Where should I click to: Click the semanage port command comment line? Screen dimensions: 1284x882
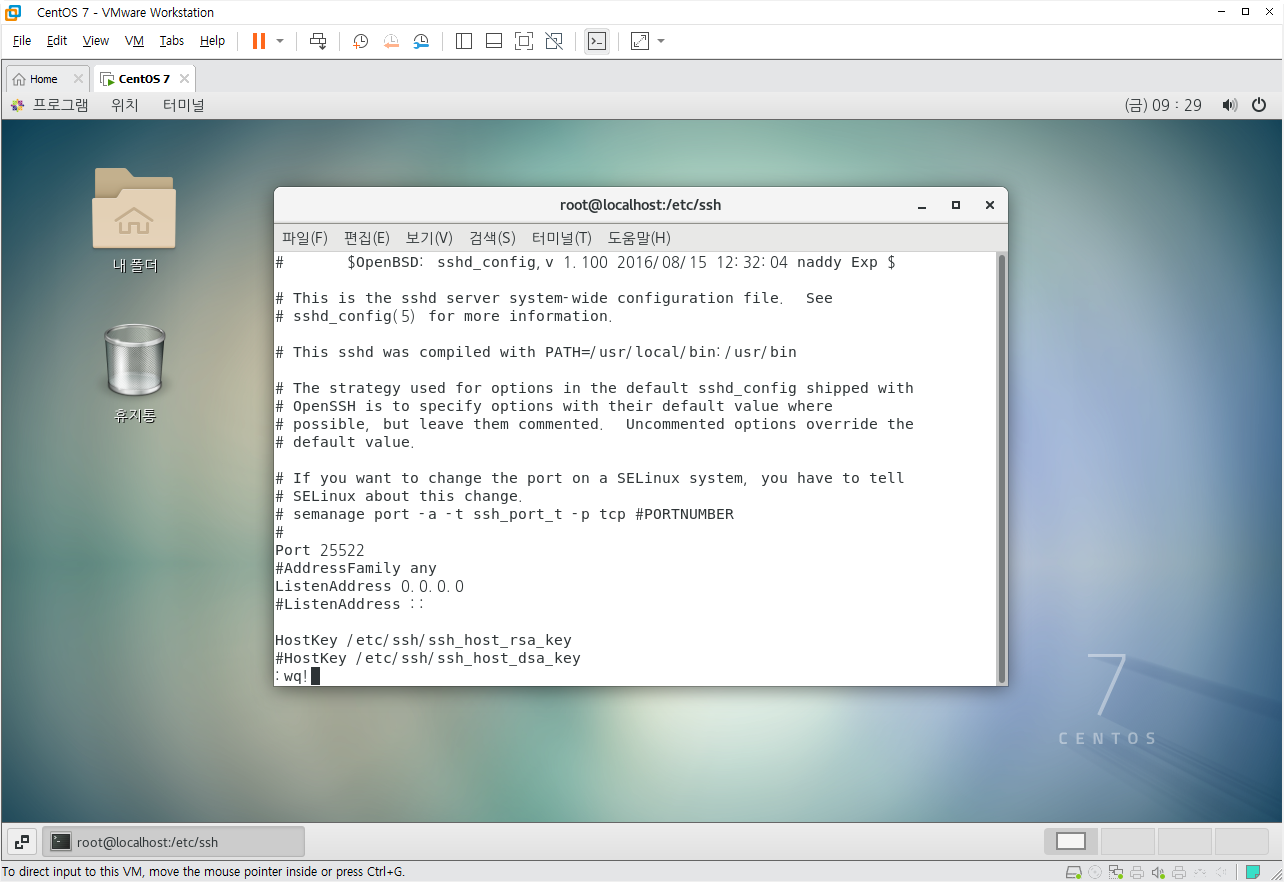505,514
